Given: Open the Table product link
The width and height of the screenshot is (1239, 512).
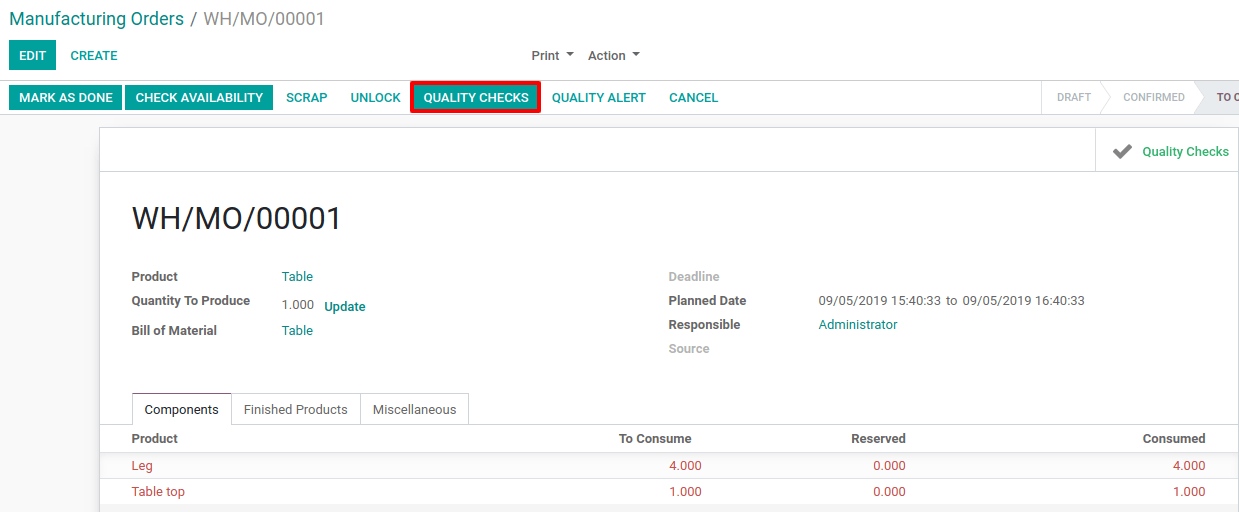Looking at the screenshot, I should (x=297, y=277).
